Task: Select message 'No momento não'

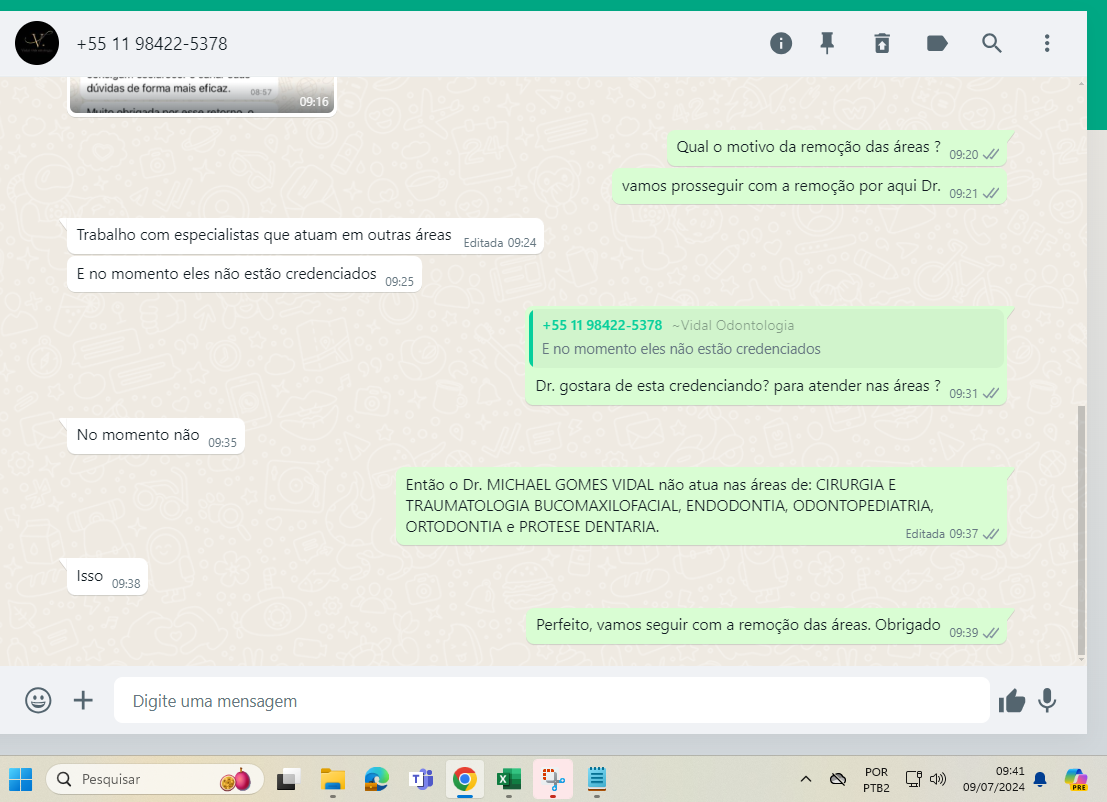Action: pyautogui.click(x=156, y=436)
